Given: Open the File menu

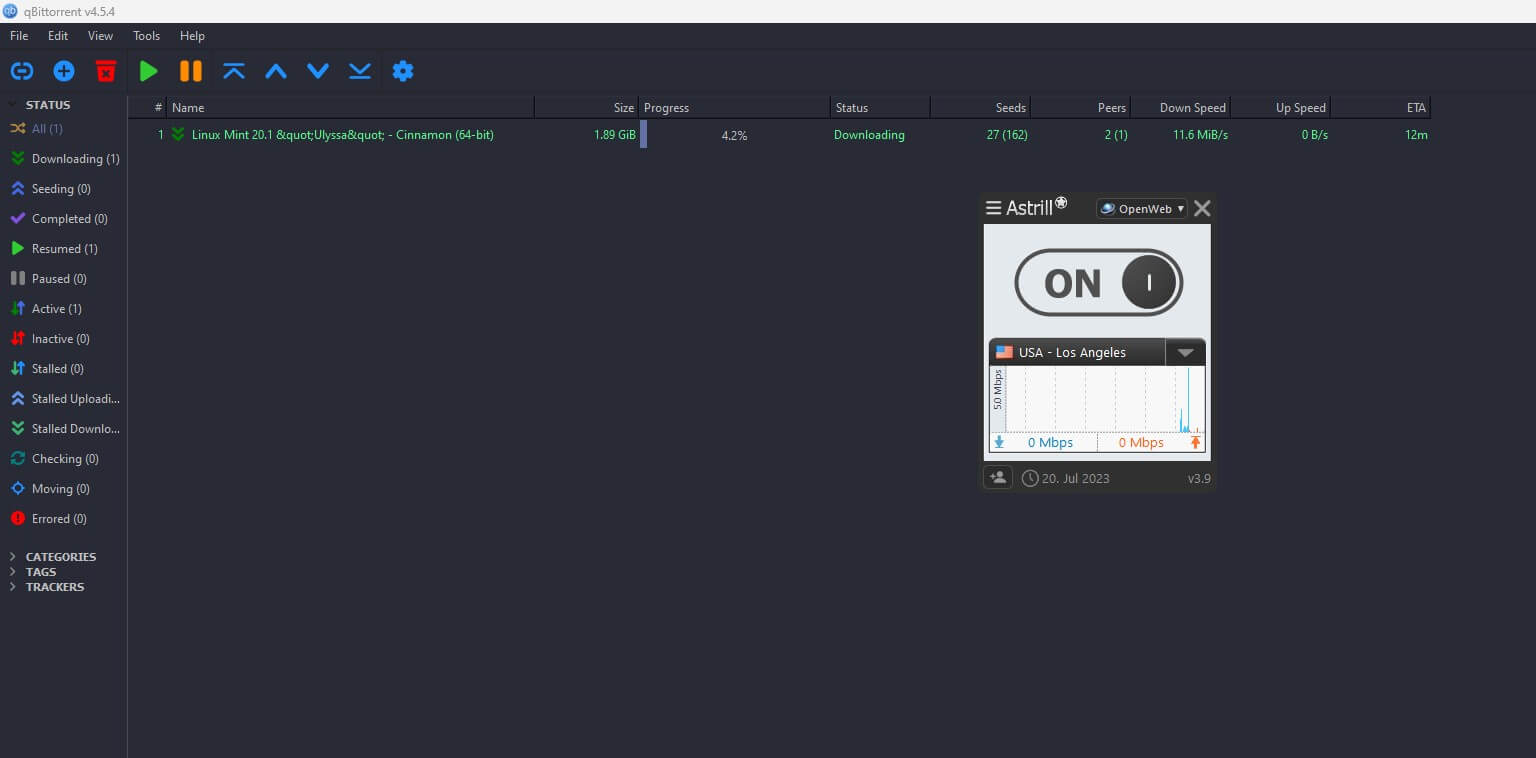Looking at the screenshot, I should pos(19,36).
